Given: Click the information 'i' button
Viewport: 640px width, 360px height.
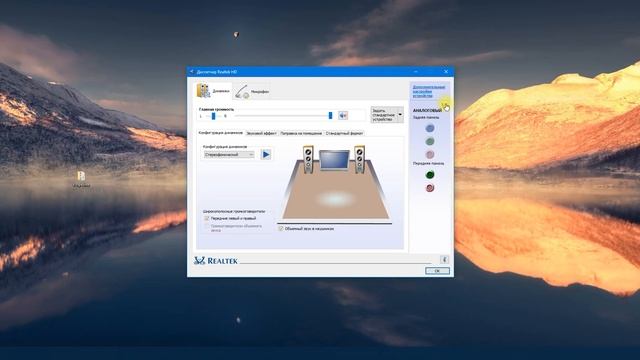Looking at the screenshot, I should click(444, 259).
